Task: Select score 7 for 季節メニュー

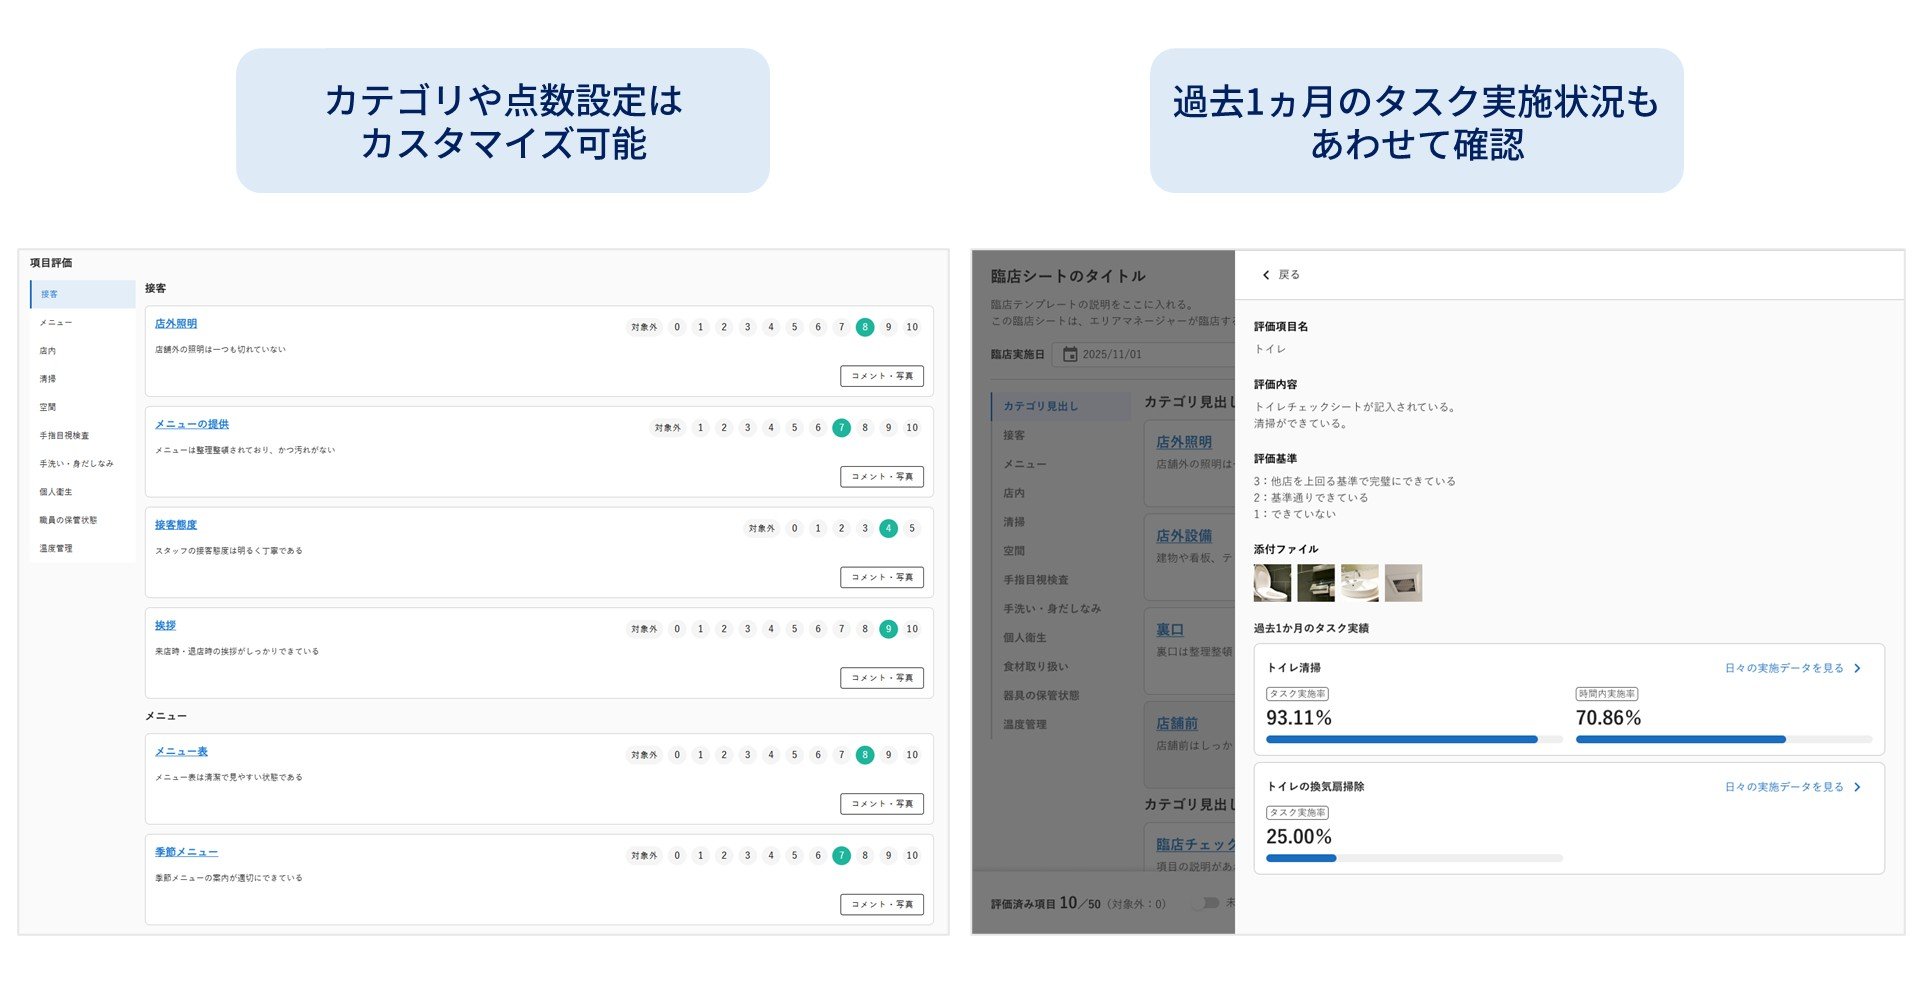Action: (x=841, y=855)
